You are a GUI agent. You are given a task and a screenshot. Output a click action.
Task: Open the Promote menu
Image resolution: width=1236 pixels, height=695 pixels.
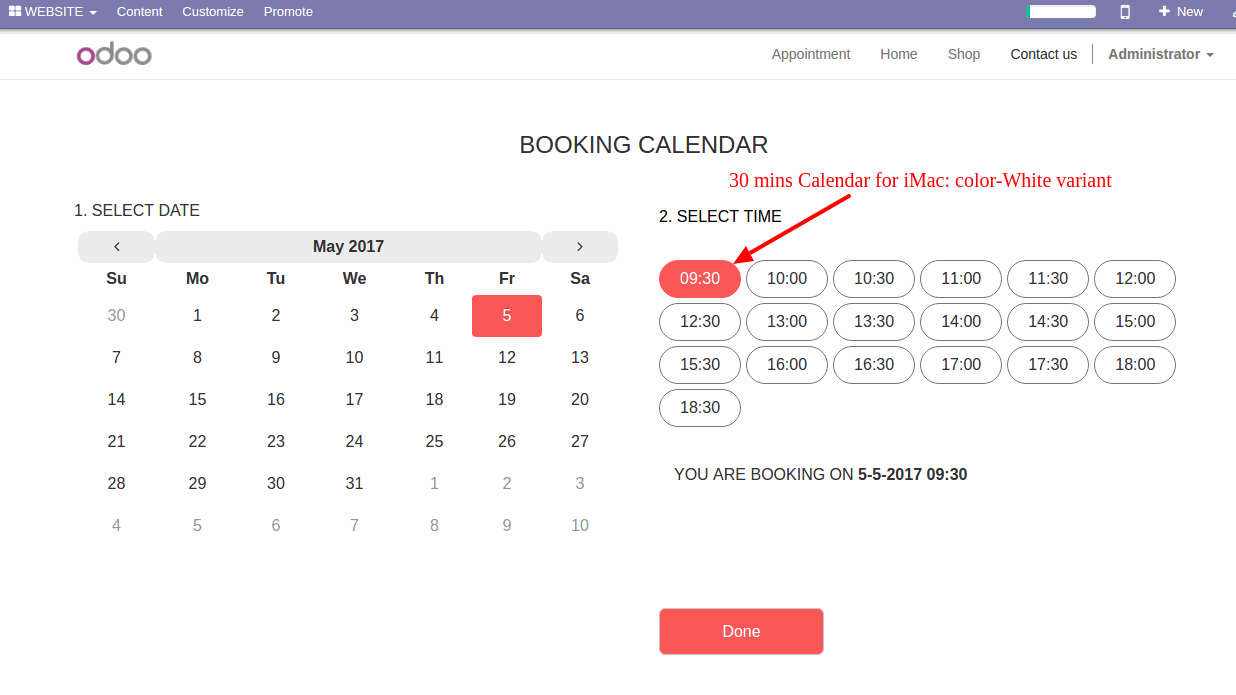pyautogui.click(x=288, y=12)
